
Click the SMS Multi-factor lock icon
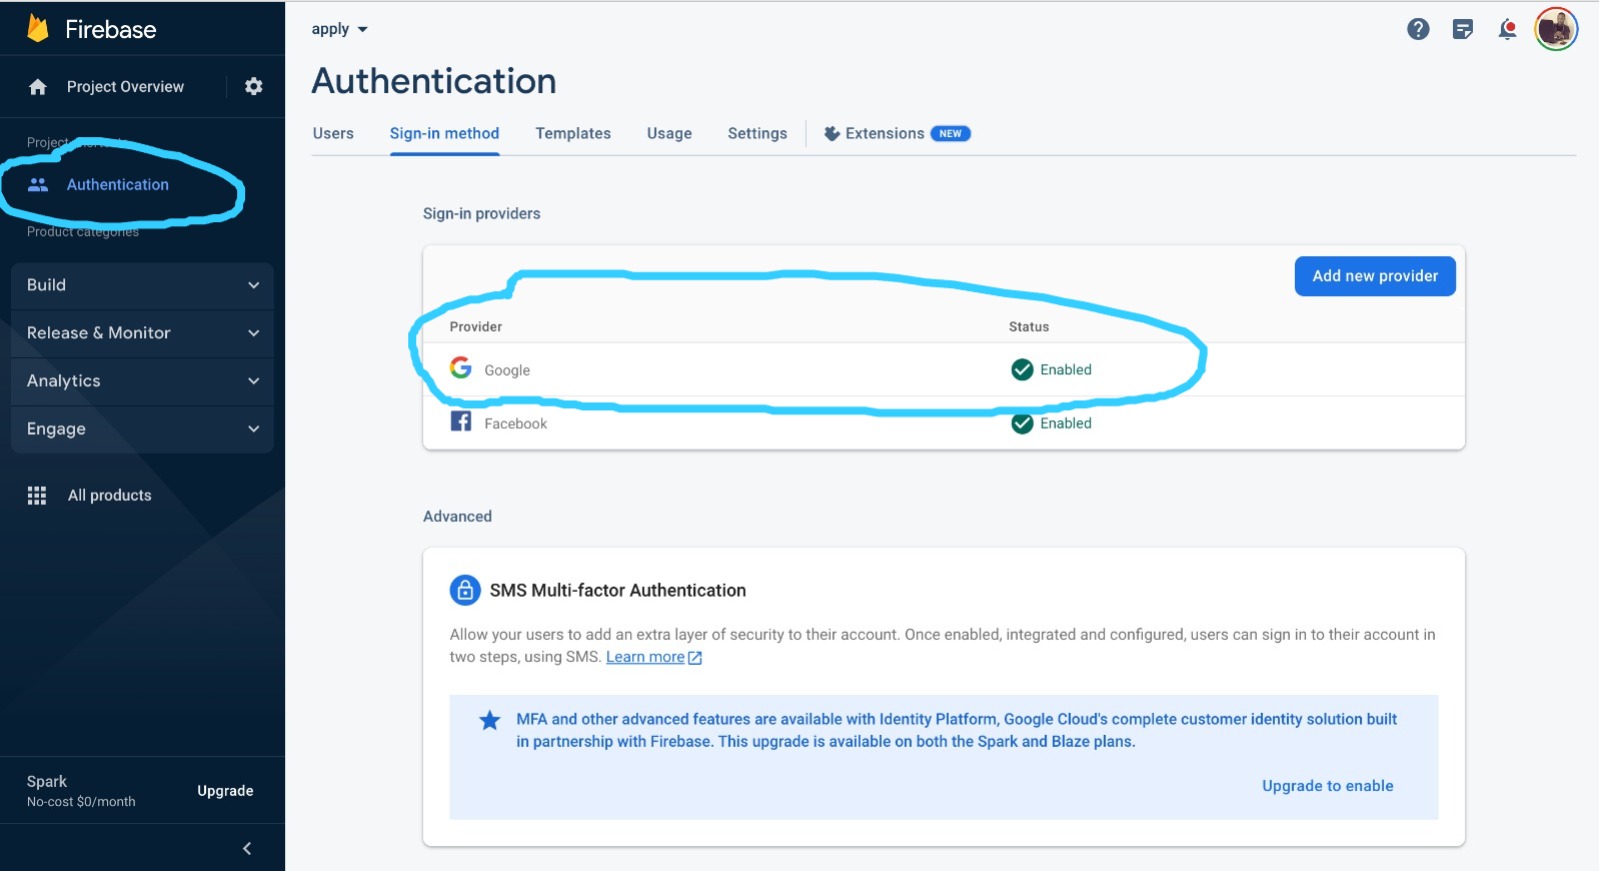[465, 590]
